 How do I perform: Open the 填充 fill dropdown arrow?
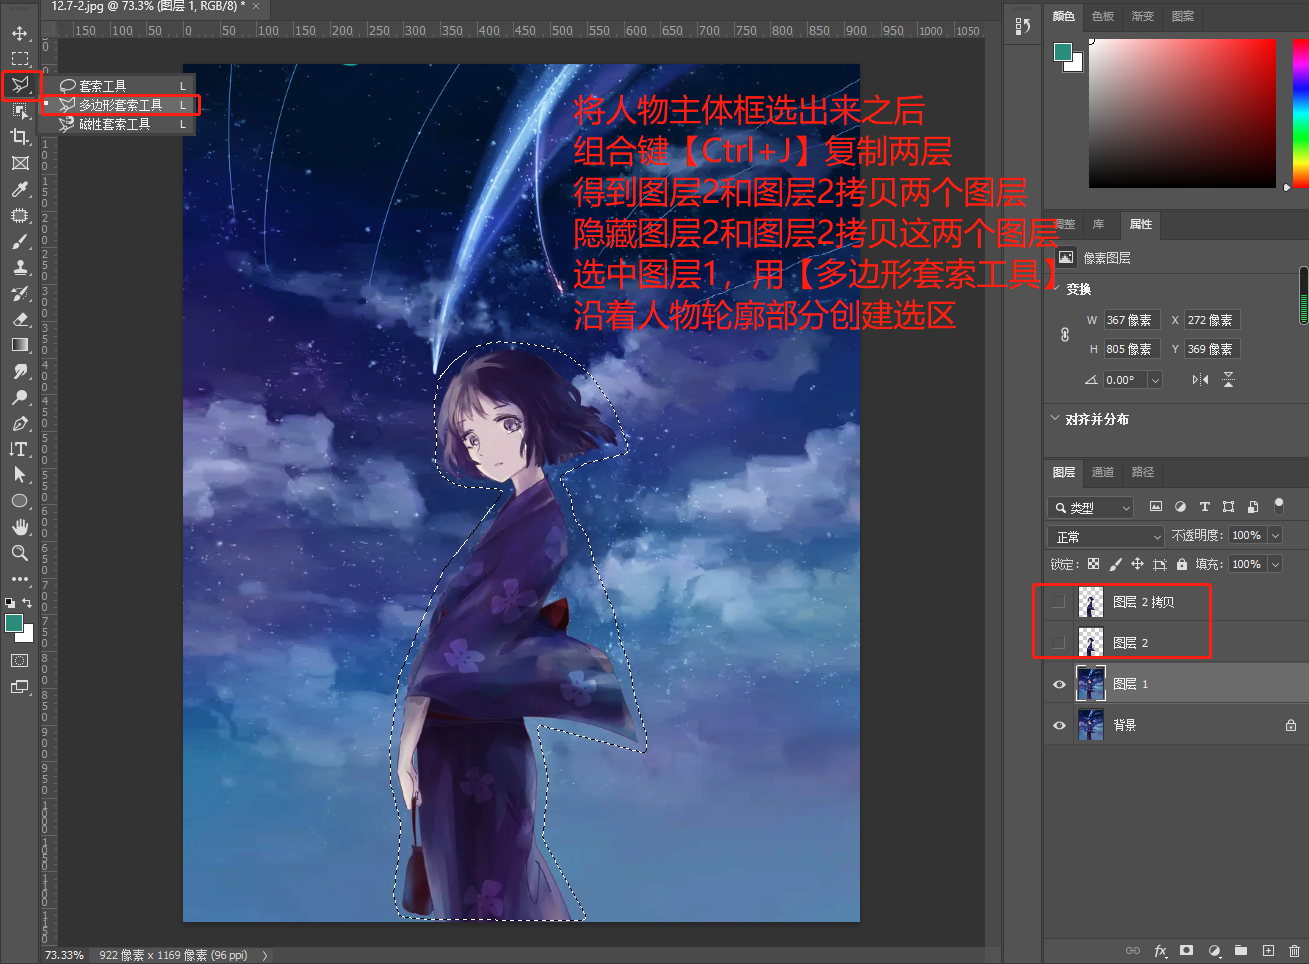[x=1275, y=565]
